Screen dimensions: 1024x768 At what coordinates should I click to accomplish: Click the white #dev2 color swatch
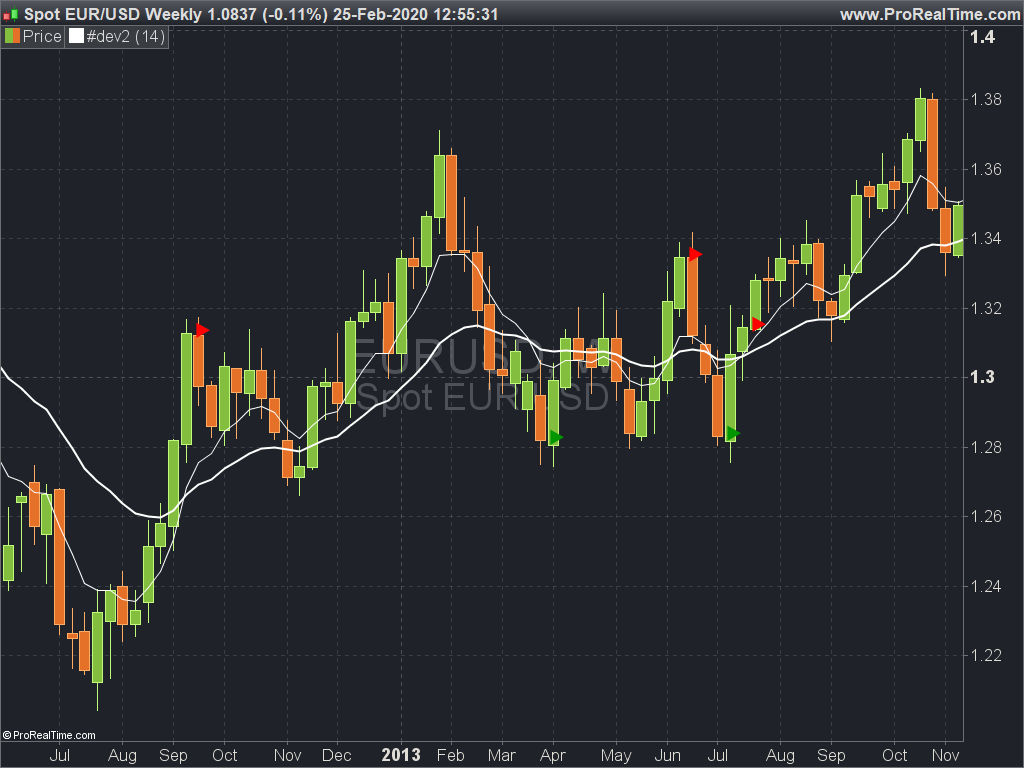coord(76,37)
